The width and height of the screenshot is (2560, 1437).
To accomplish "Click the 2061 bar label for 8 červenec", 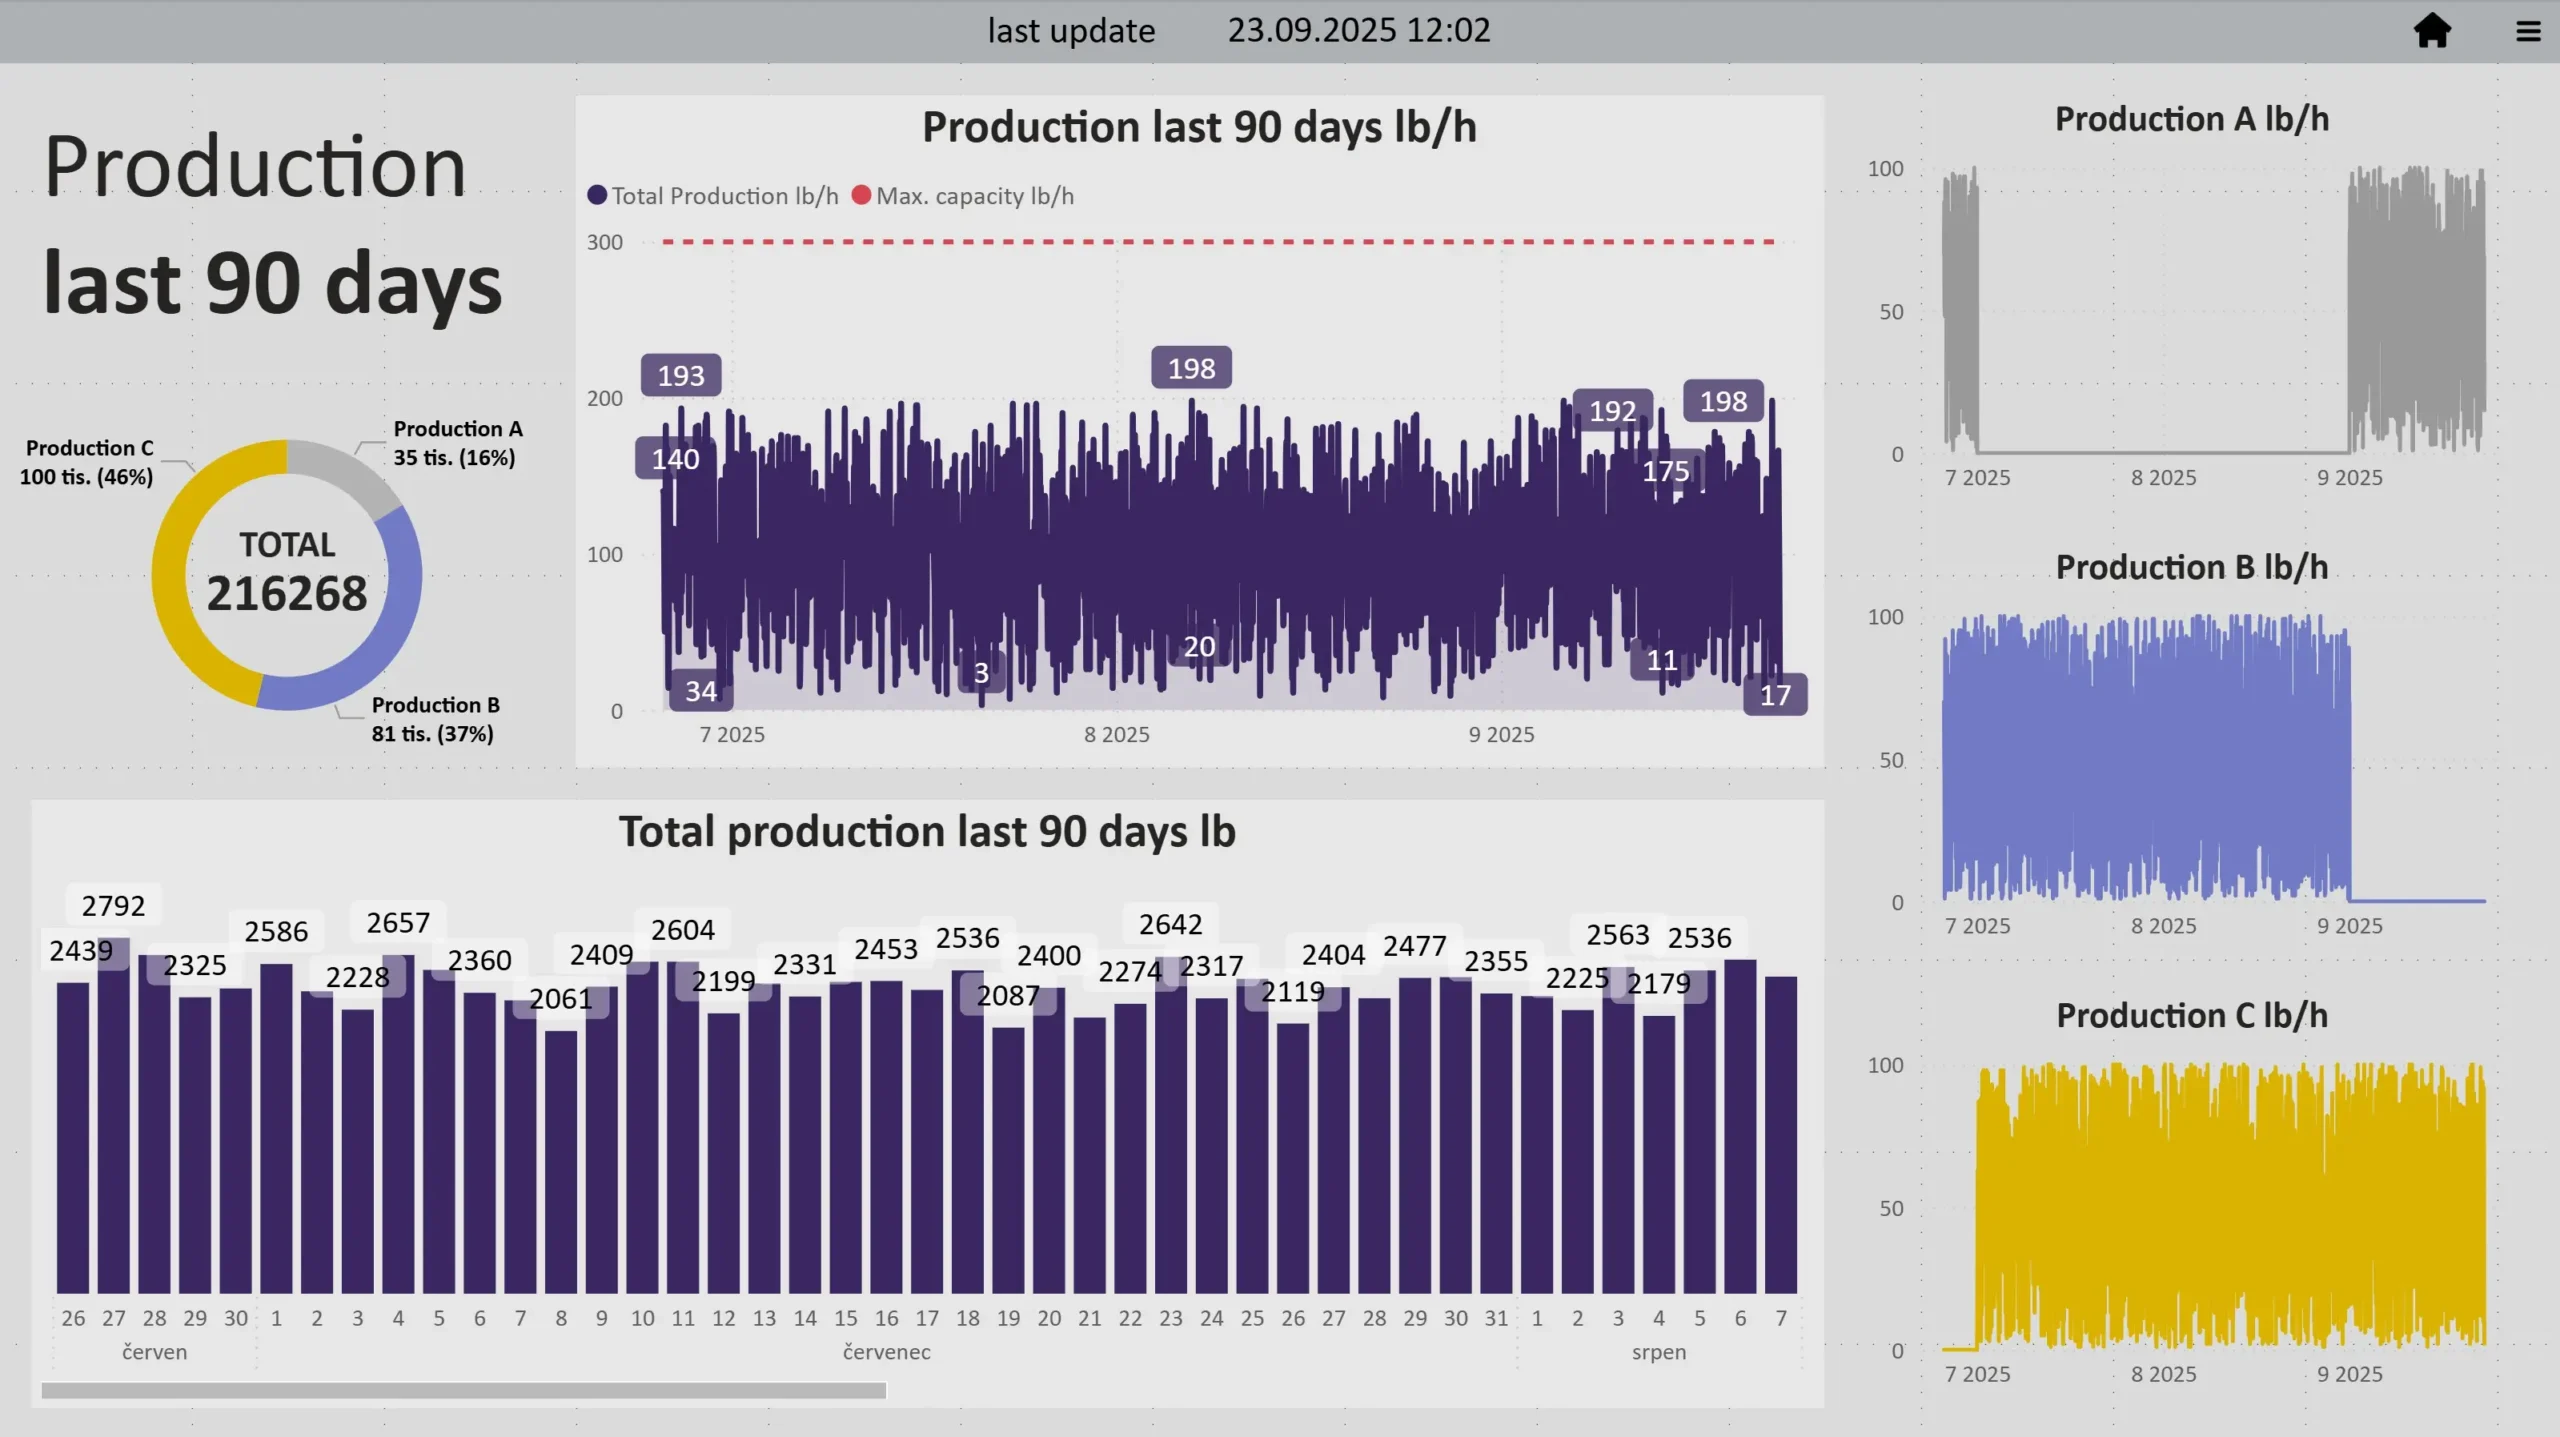I will 560,999.
